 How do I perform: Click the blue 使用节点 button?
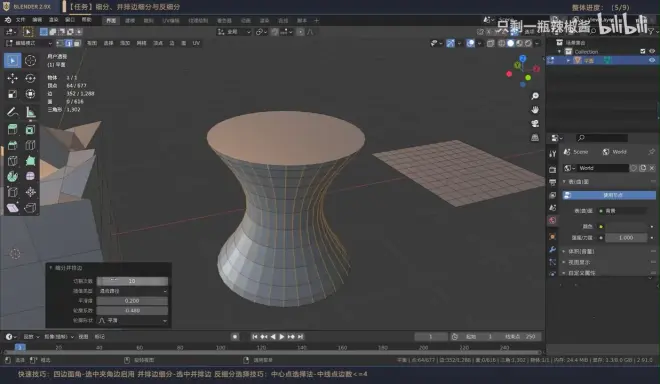click(x=609, y=195)
